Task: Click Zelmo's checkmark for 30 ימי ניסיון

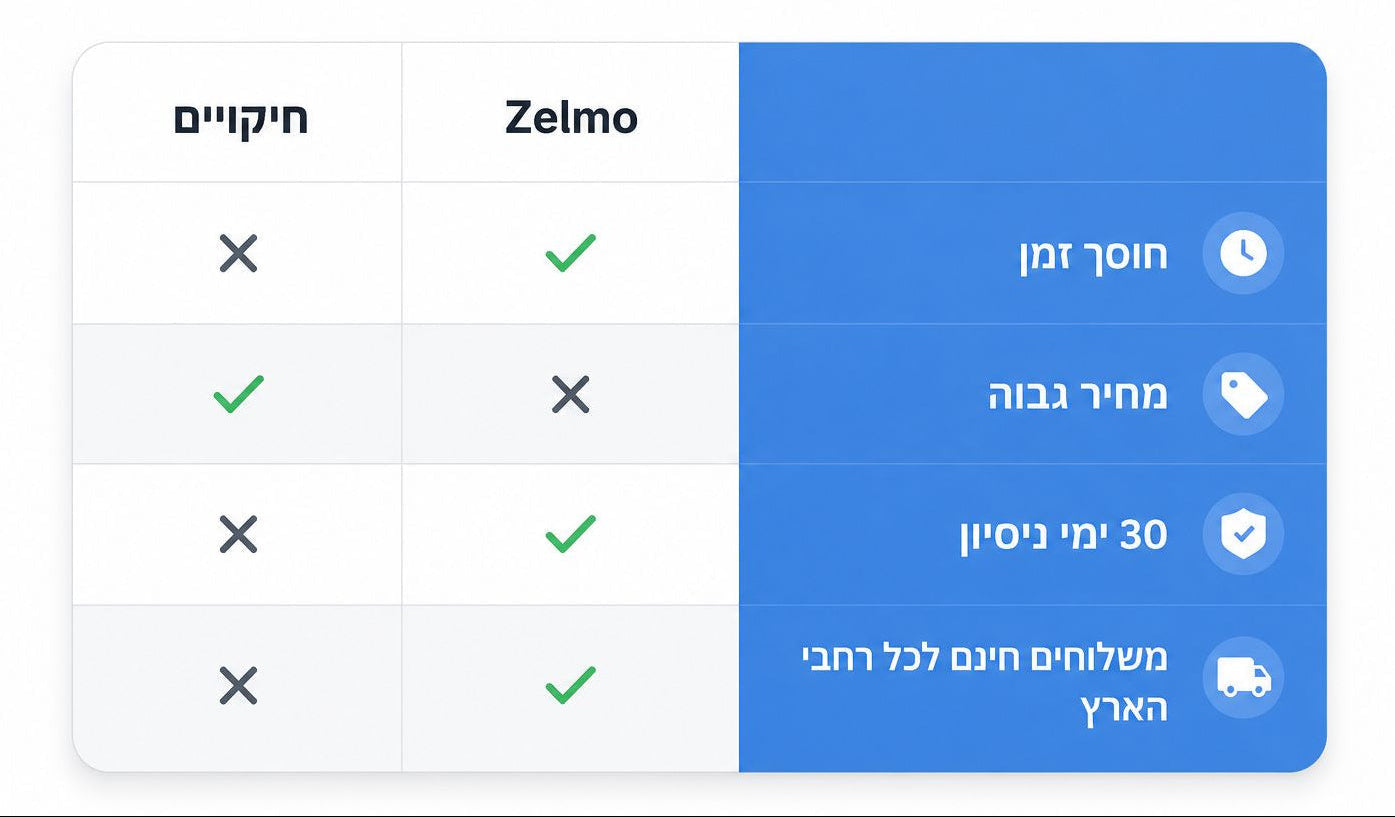Action: (x=570, y=534)
